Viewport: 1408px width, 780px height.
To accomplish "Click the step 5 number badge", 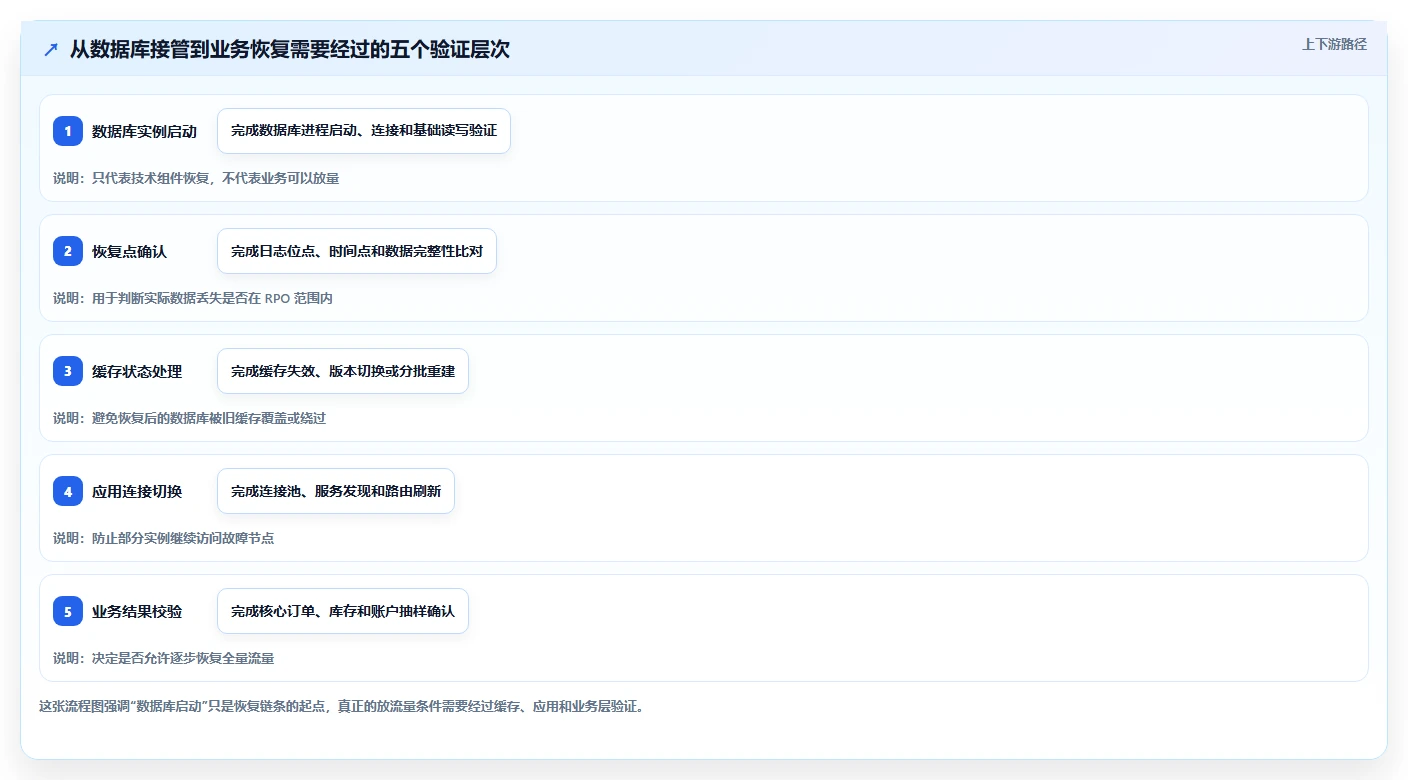I will click(68, 611).
